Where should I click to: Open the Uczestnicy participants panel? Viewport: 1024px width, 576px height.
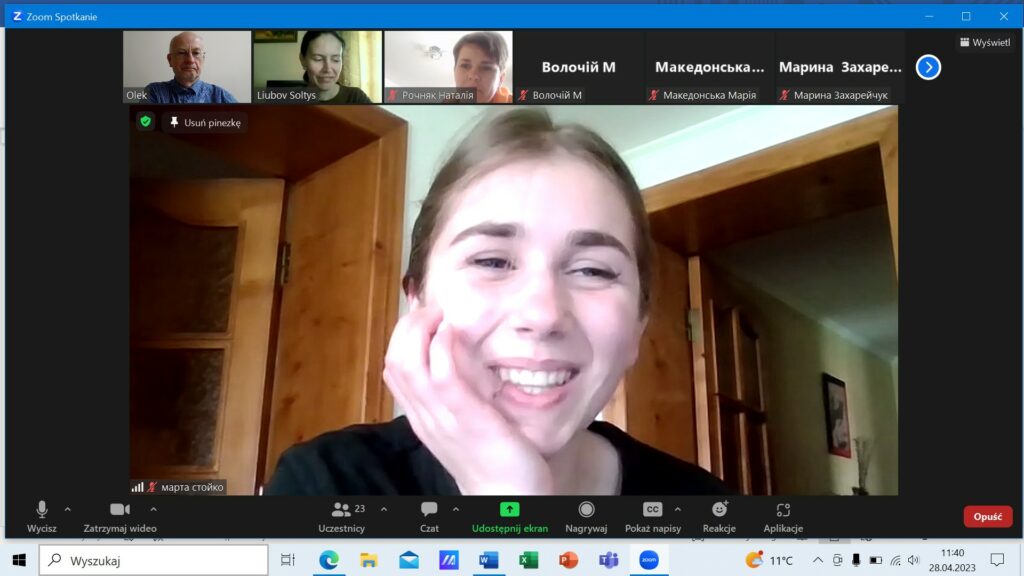tap(342, 517)
